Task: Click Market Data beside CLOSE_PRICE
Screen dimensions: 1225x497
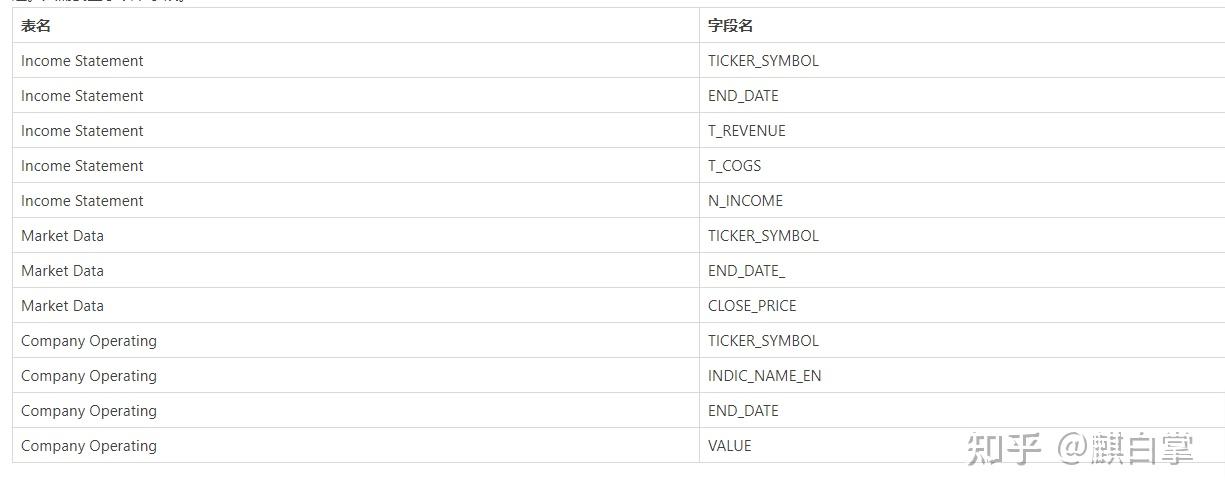Action: coord(62,306)
